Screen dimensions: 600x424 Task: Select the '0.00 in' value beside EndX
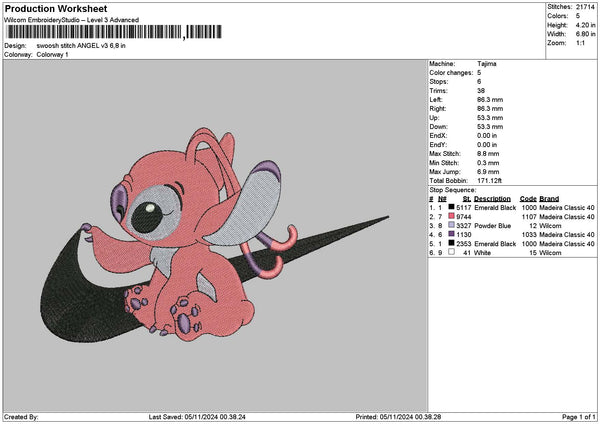tap(487, 136)
